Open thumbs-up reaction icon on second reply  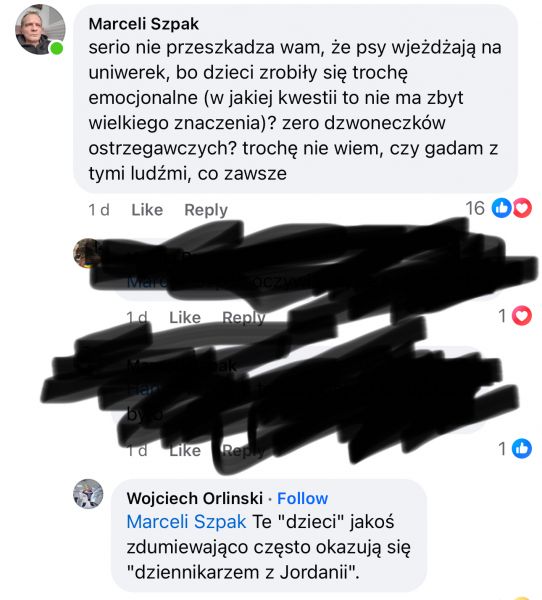522,448
